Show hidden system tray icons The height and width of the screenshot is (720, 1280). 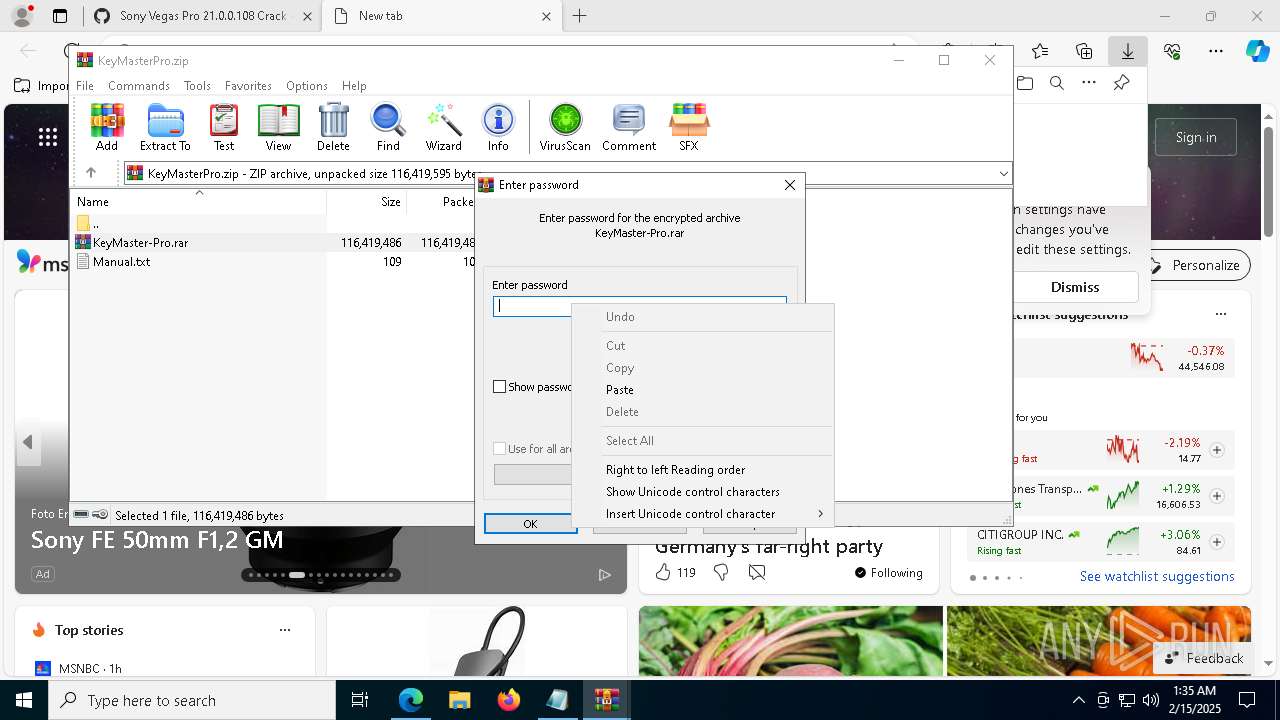pyautogui.click(x=1078, y=700)
